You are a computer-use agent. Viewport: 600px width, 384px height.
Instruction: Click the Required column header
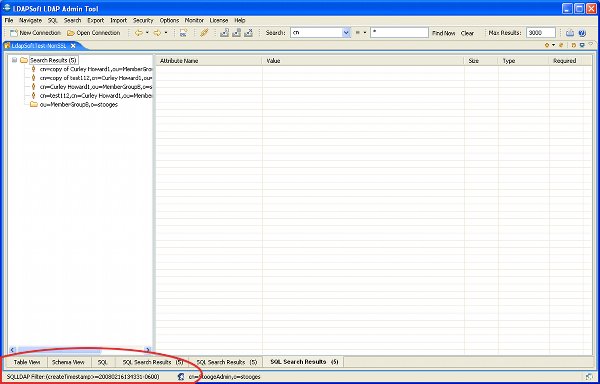pos(566,60)
